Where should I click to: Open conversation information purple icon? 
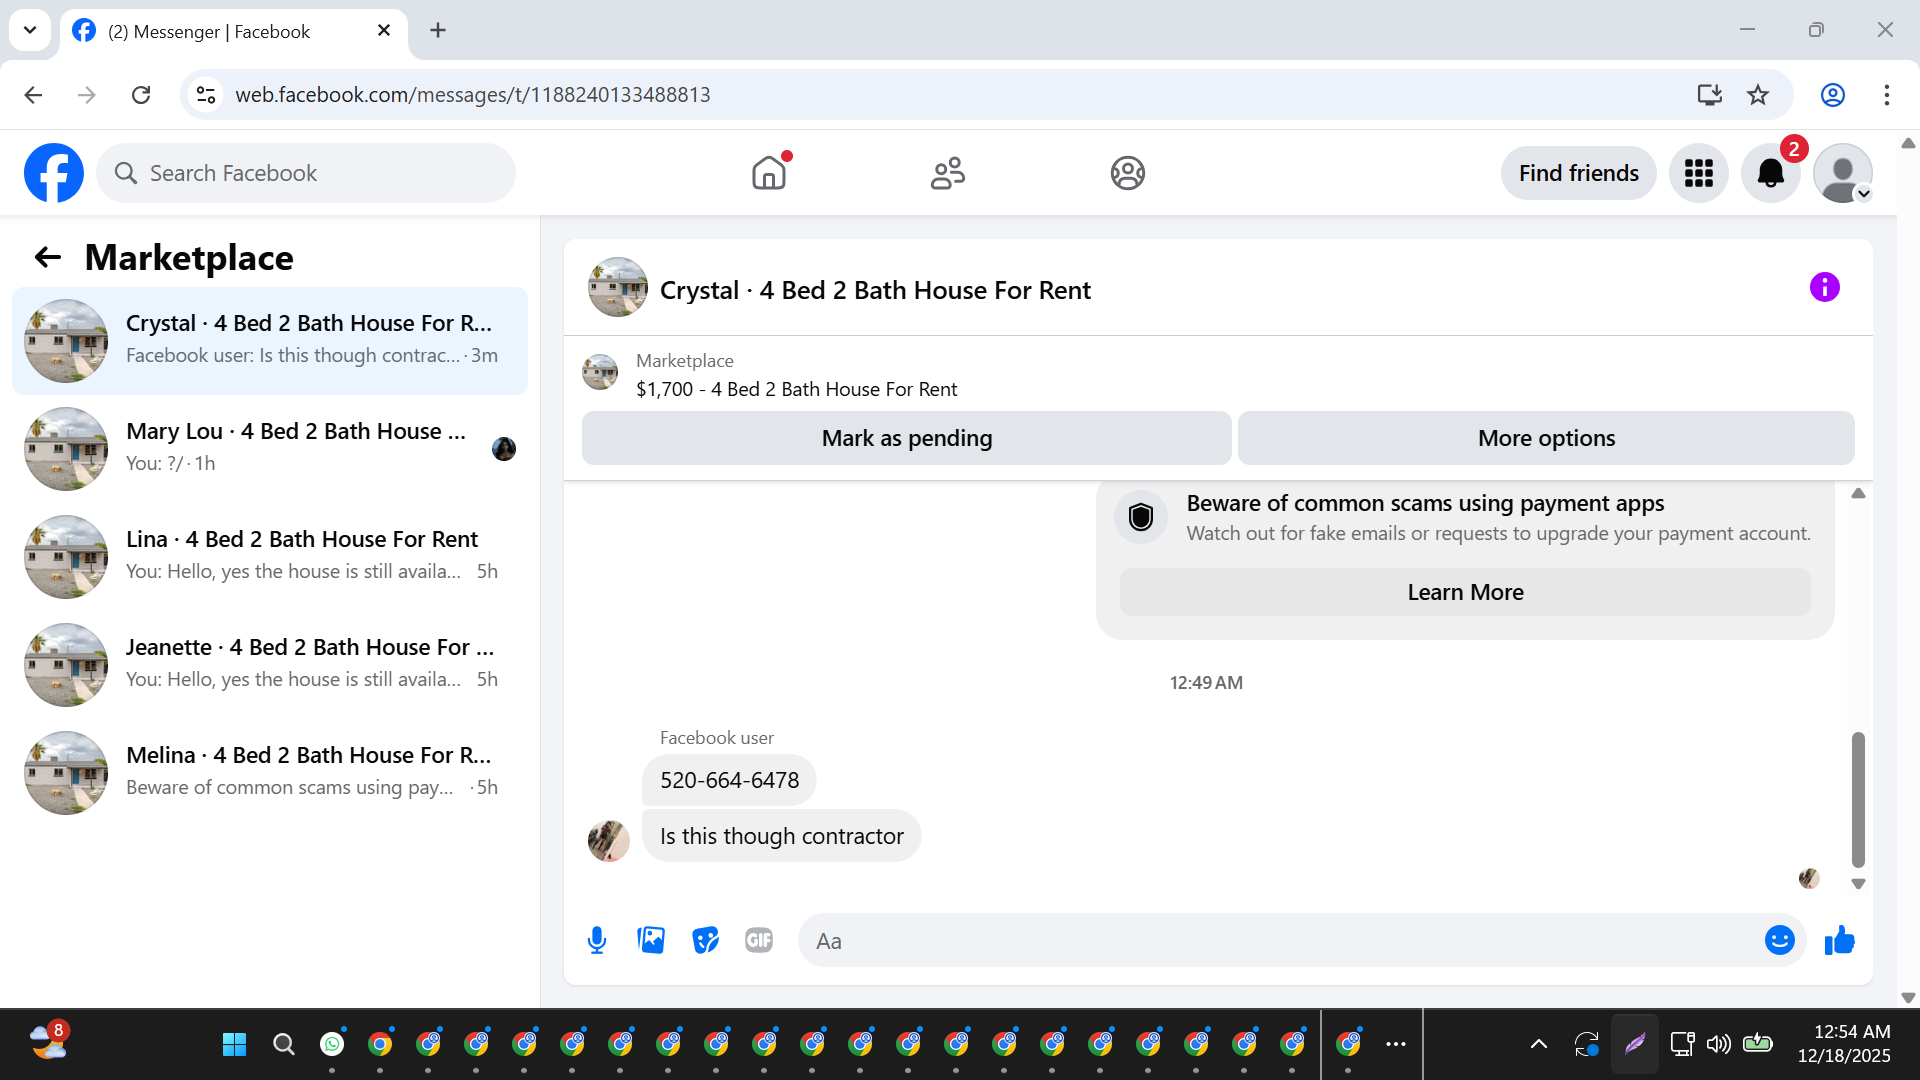[x=1824, y=288]
